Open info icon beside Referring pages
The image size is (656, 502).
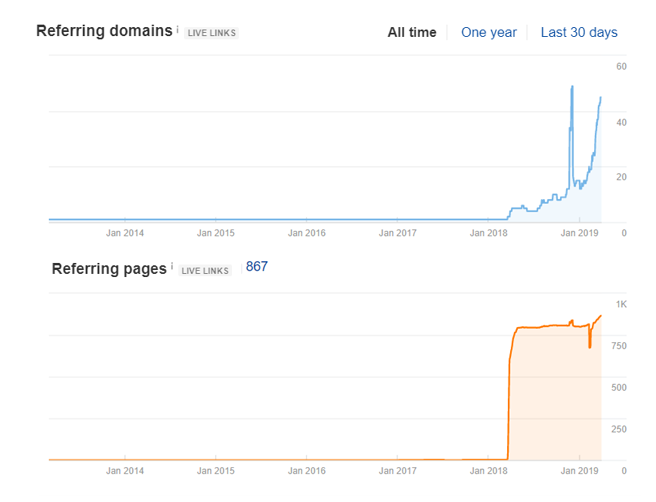tap(172, 266)
